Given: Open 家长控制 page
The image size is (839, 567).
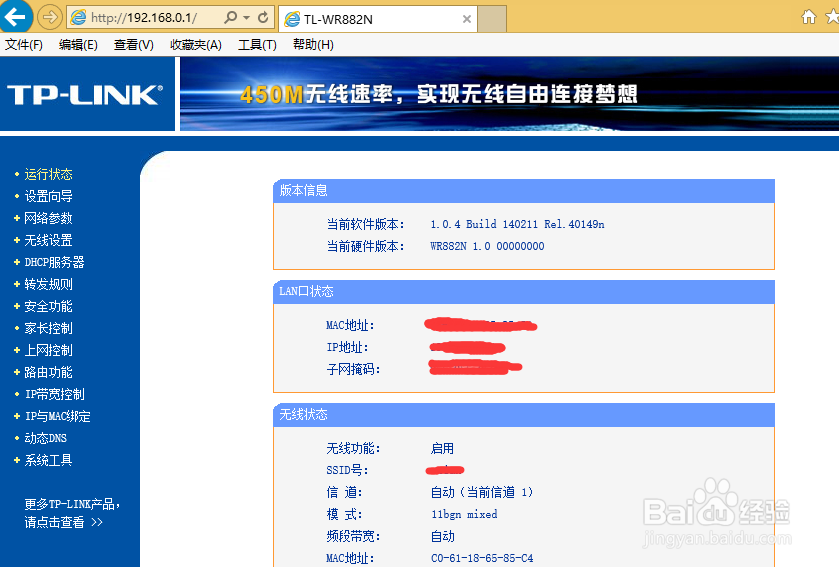Looking at the screenshot, I should click(x=48, y=328).
